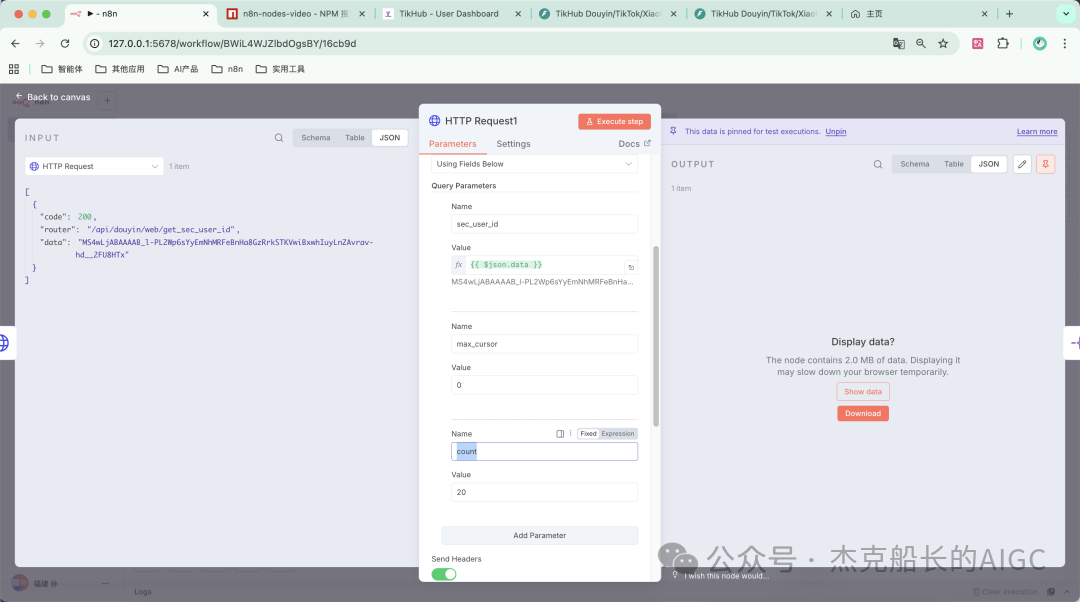Select Table view in OUTPUT panel
The image size is (1080, 602).
(x=954, y=164)
